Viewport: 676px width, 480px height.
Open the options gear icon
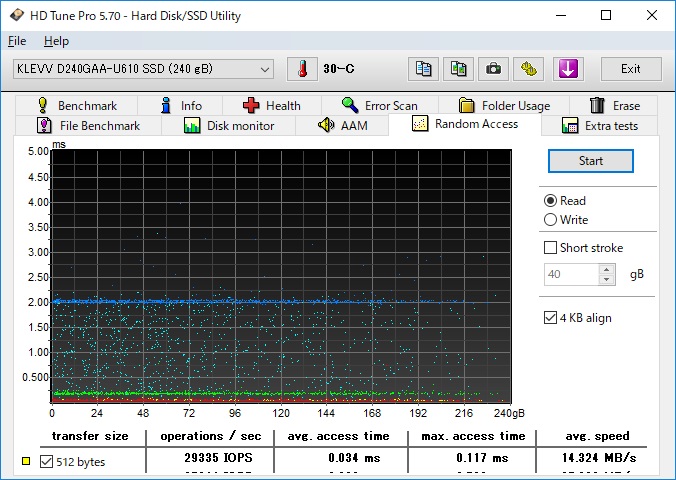(x=528, y=69)
